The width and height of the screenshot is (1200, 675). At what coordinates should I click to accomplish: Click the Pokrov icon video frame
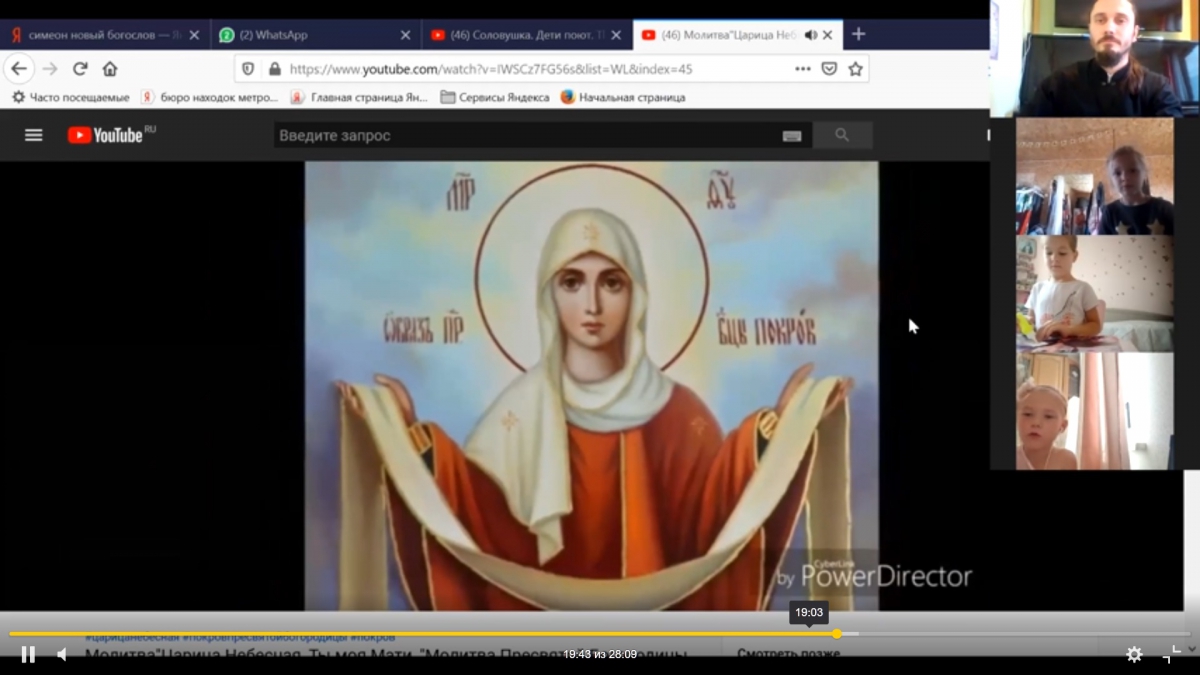click(591, 386)
